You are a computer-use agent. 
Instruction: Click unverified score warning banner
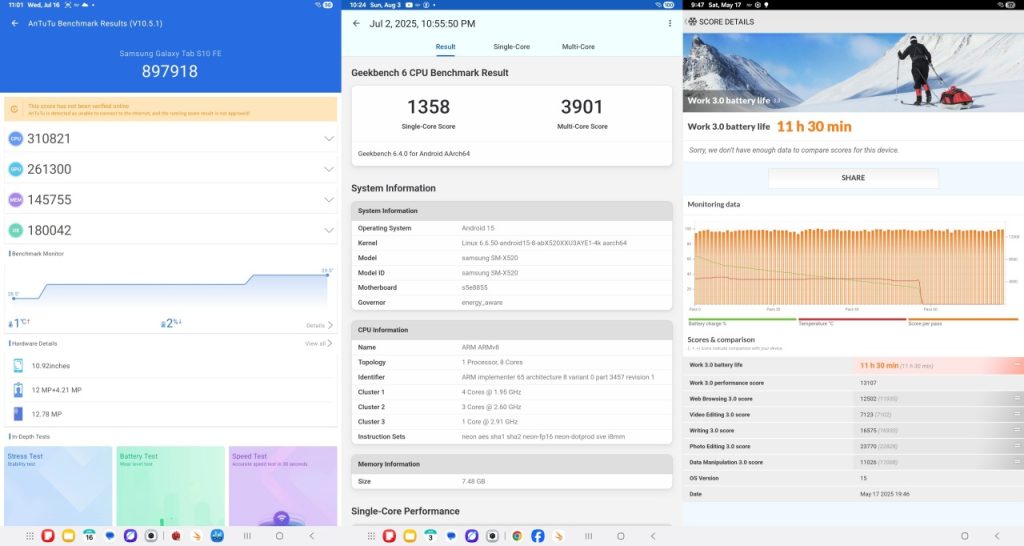[x=170, y=109]
